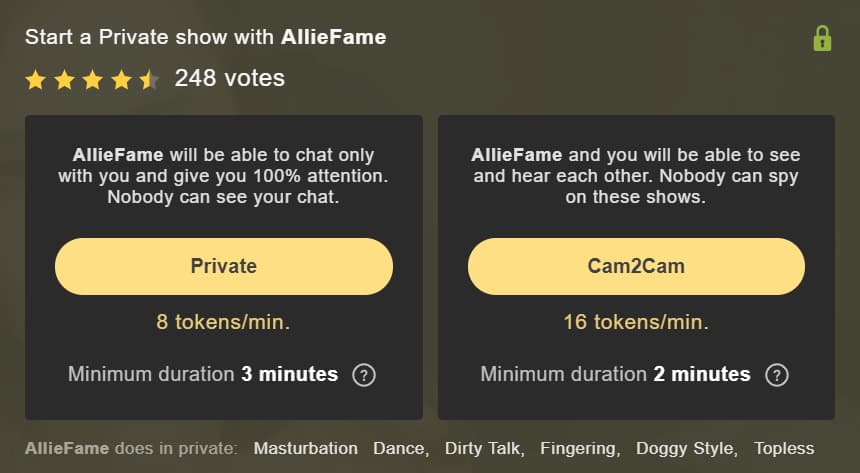Image resolution: width=860 pixels, height=473 pixels.
Task: Click the fourth rating star
Action: (x=121, y=80)
